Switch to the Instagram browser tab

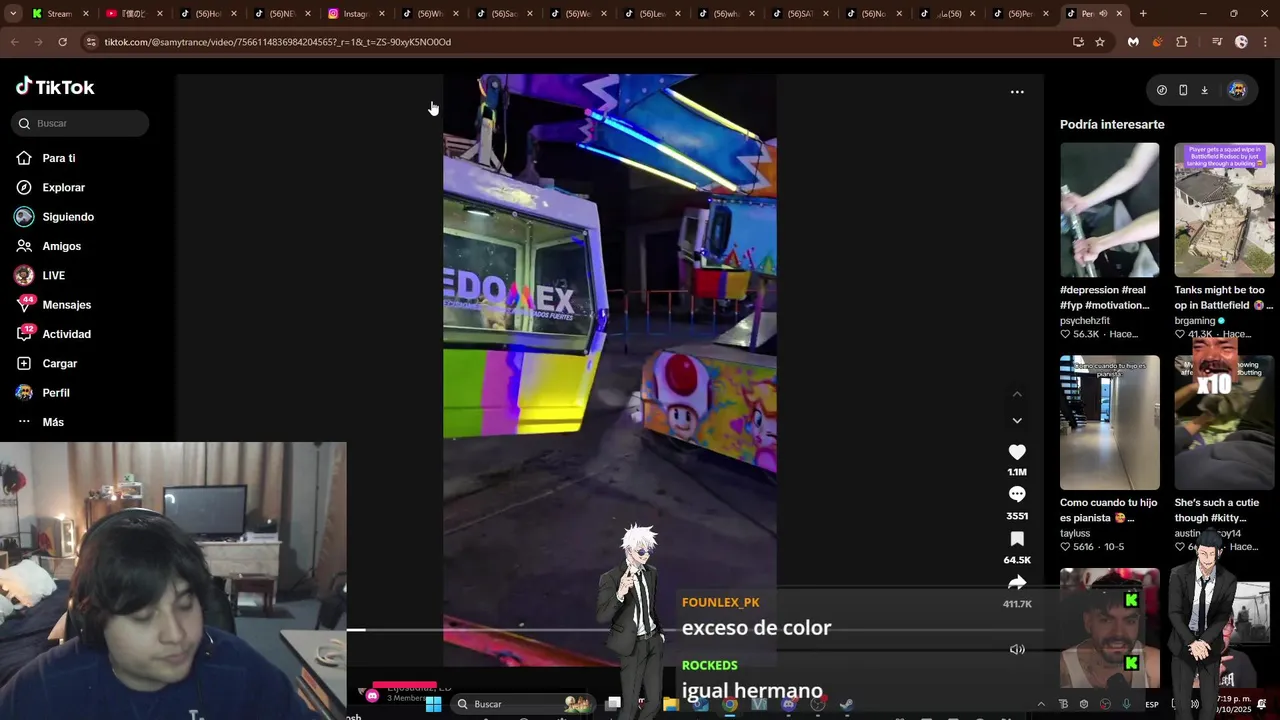(356, 14)
